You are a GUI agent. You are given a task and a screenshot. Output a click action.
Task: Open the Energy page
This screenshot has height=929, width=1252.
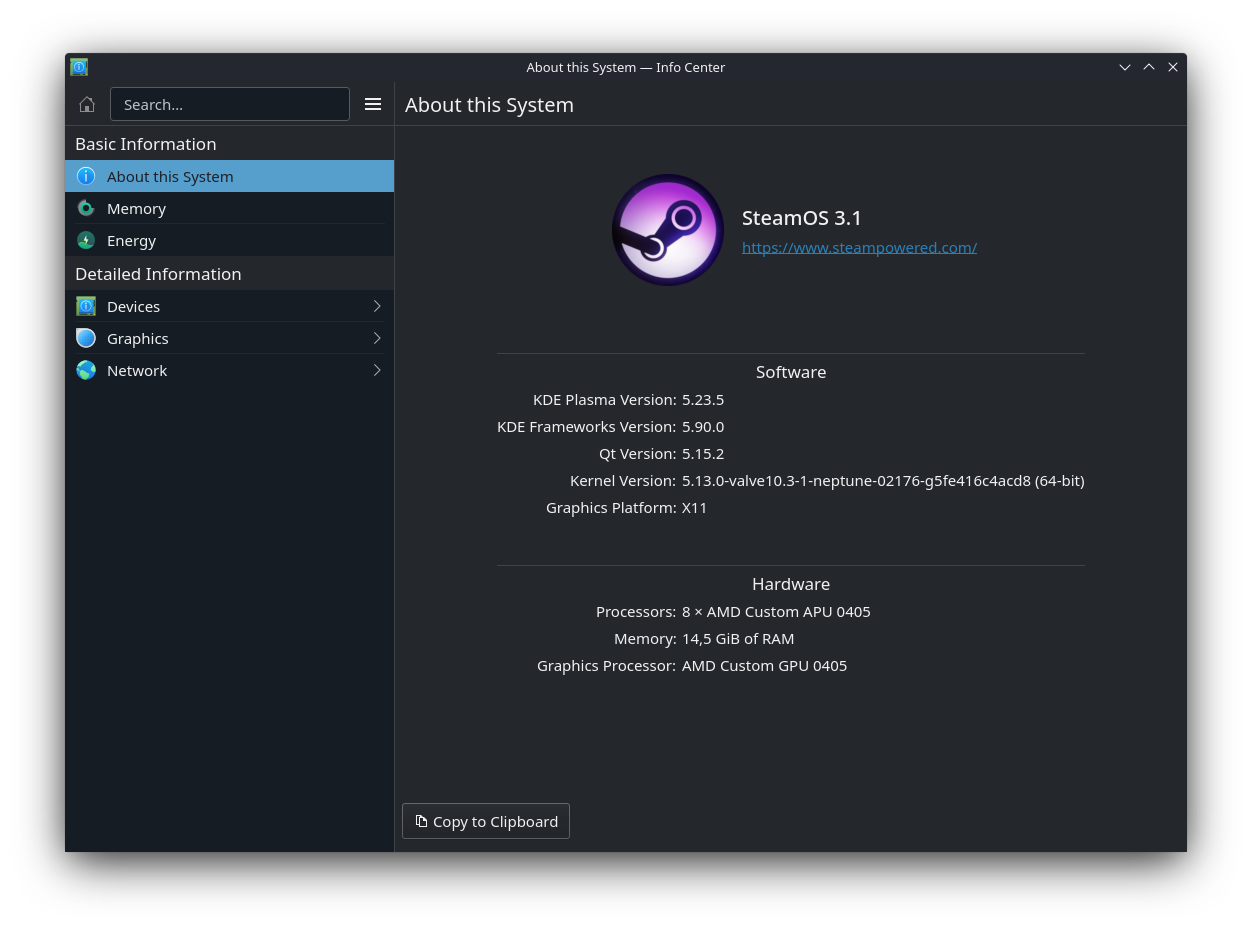pos(230,240)
